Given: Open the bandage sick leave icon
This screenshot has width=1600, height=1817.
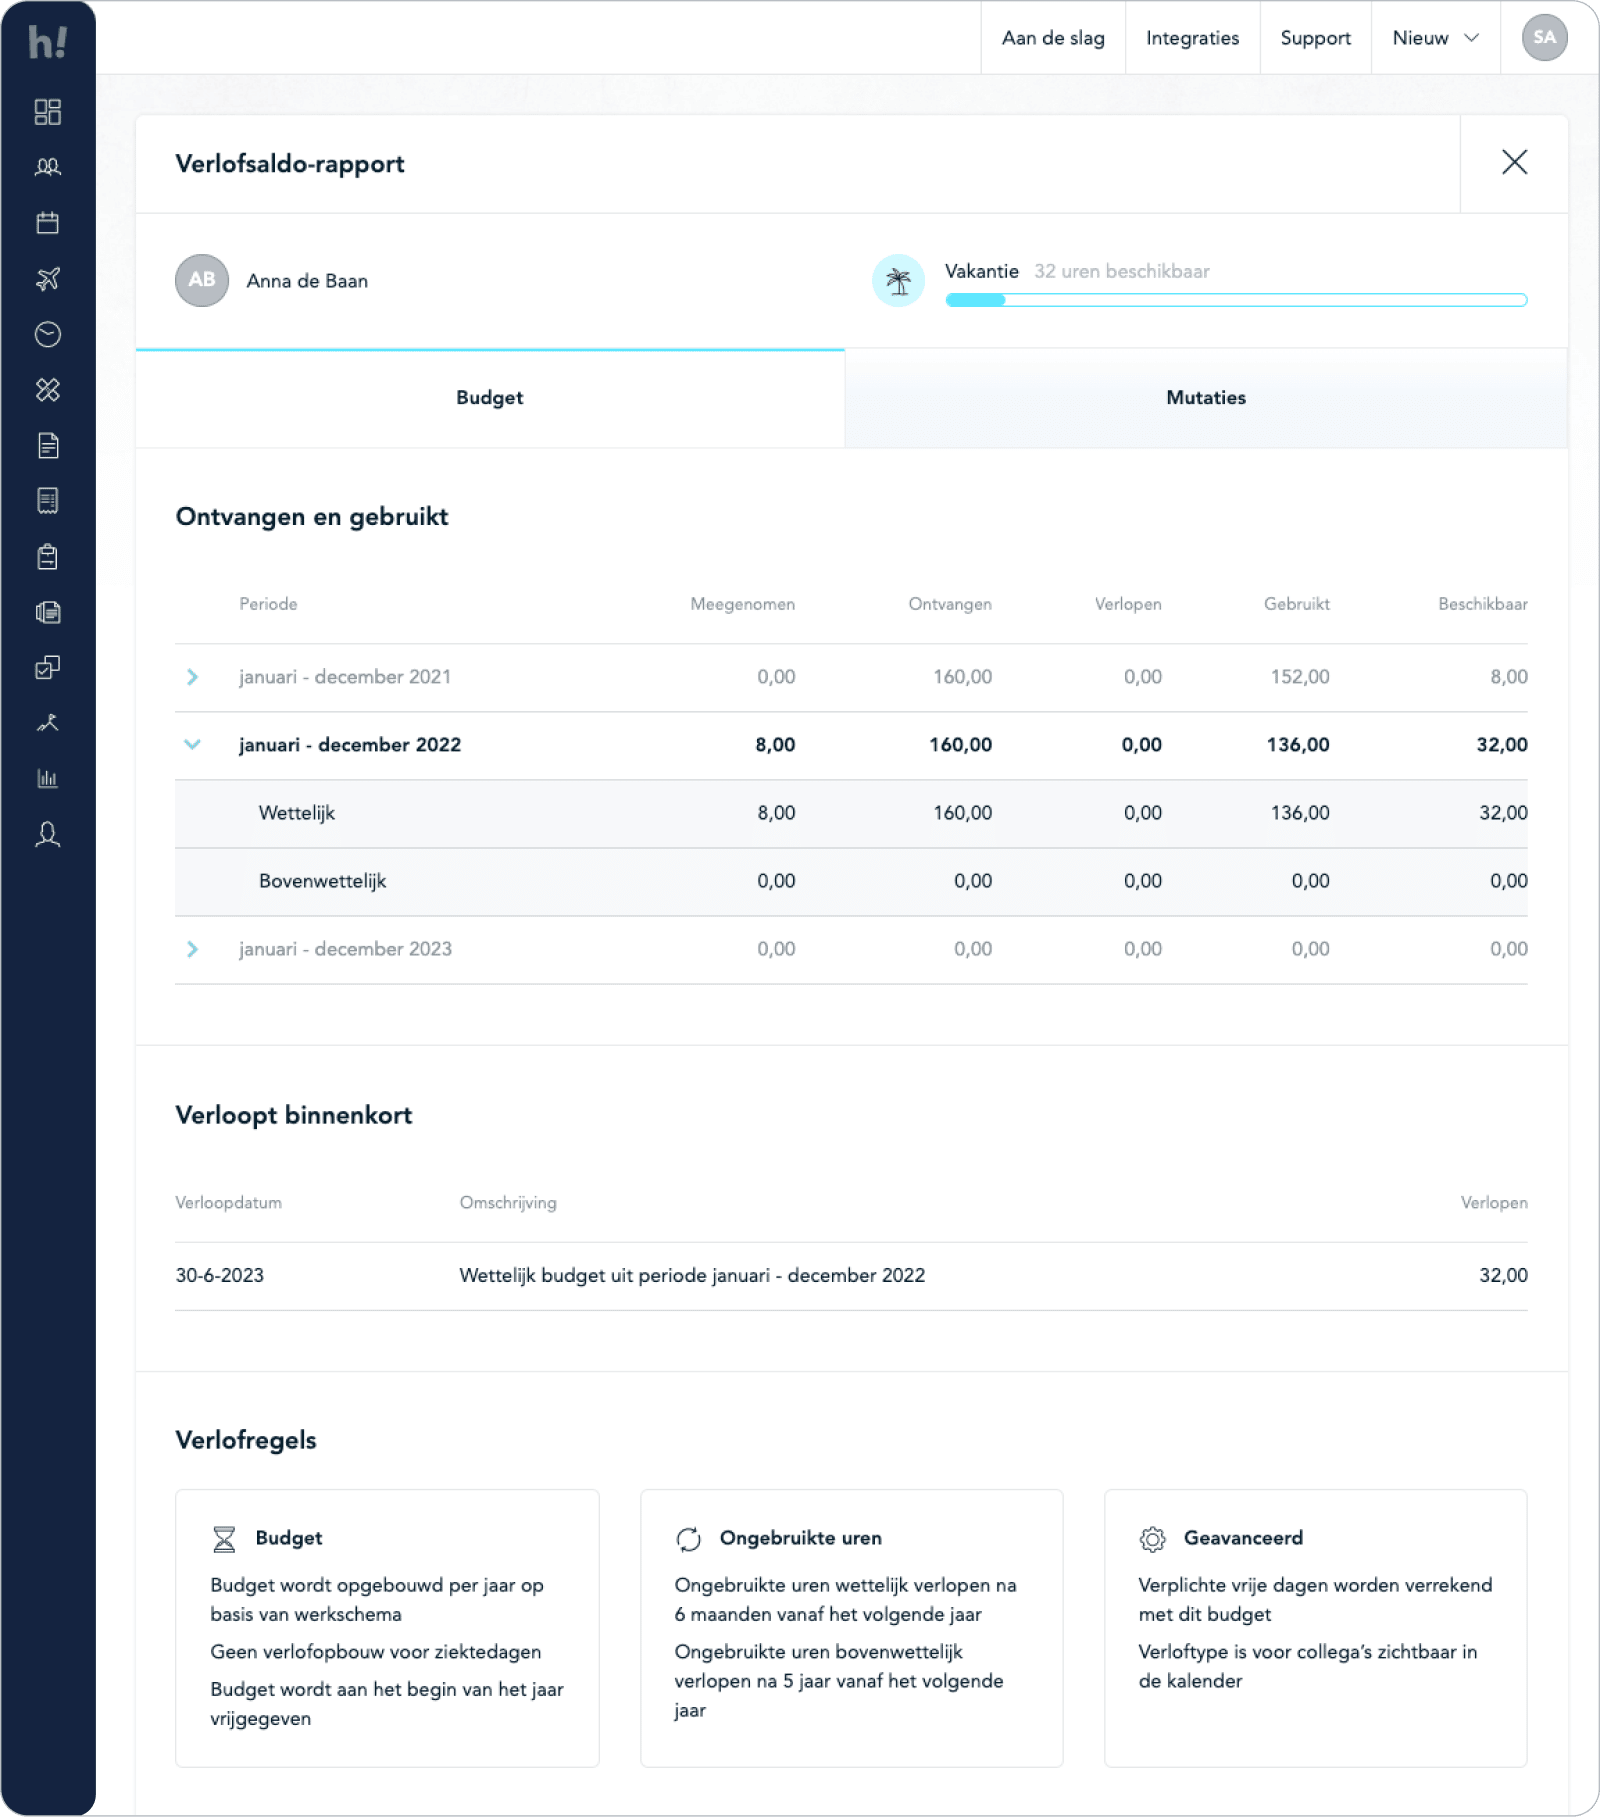Looking at the screenshot, I should 48,390.
